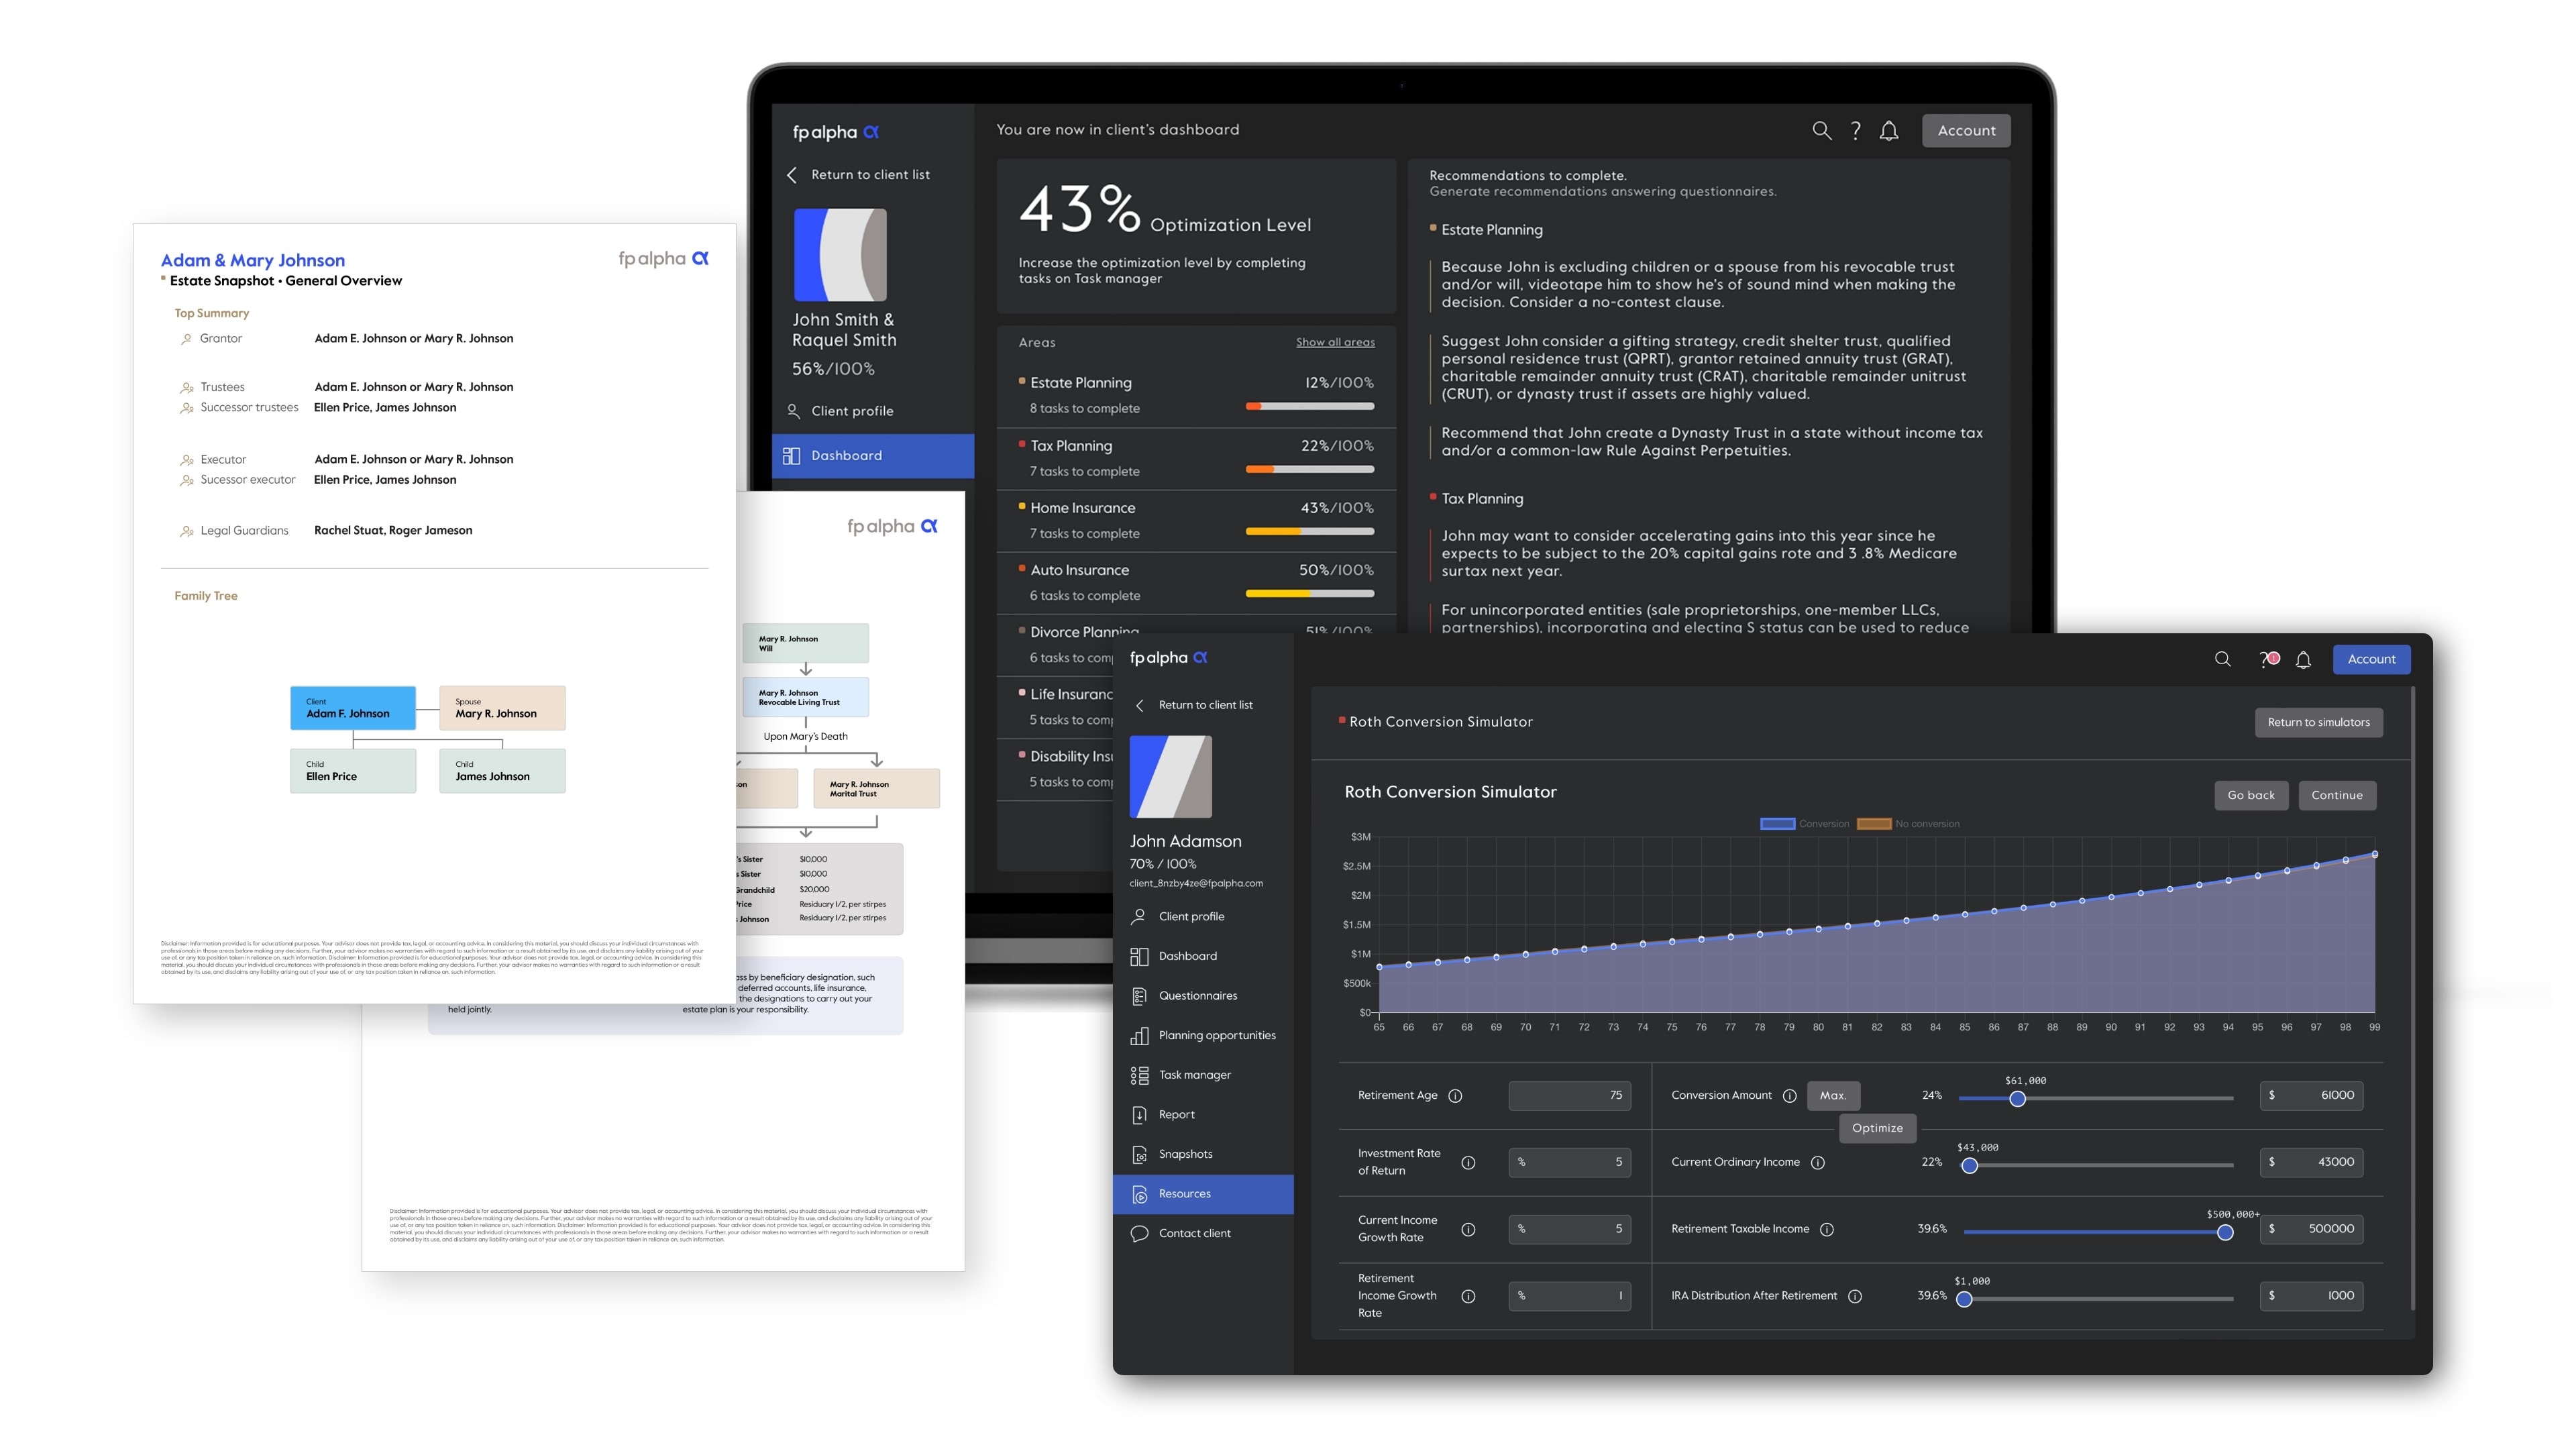Click Conversion Amount slider handle
The width and height of the screenshot is (2576, 1449).
click(2017, 1099)
